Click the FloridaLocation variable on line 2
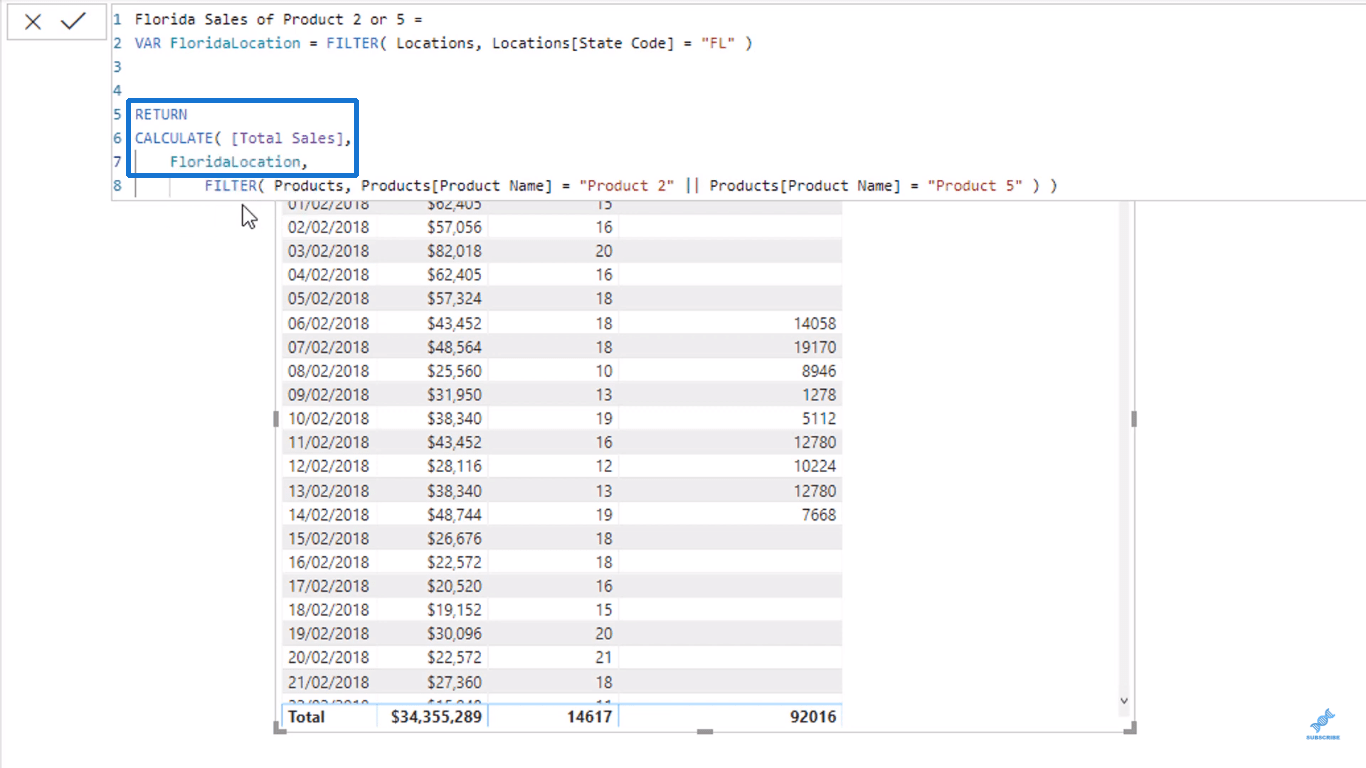The width and height of the screenshot is (1366, 768). pyautogui.click(x=235, y=43)
